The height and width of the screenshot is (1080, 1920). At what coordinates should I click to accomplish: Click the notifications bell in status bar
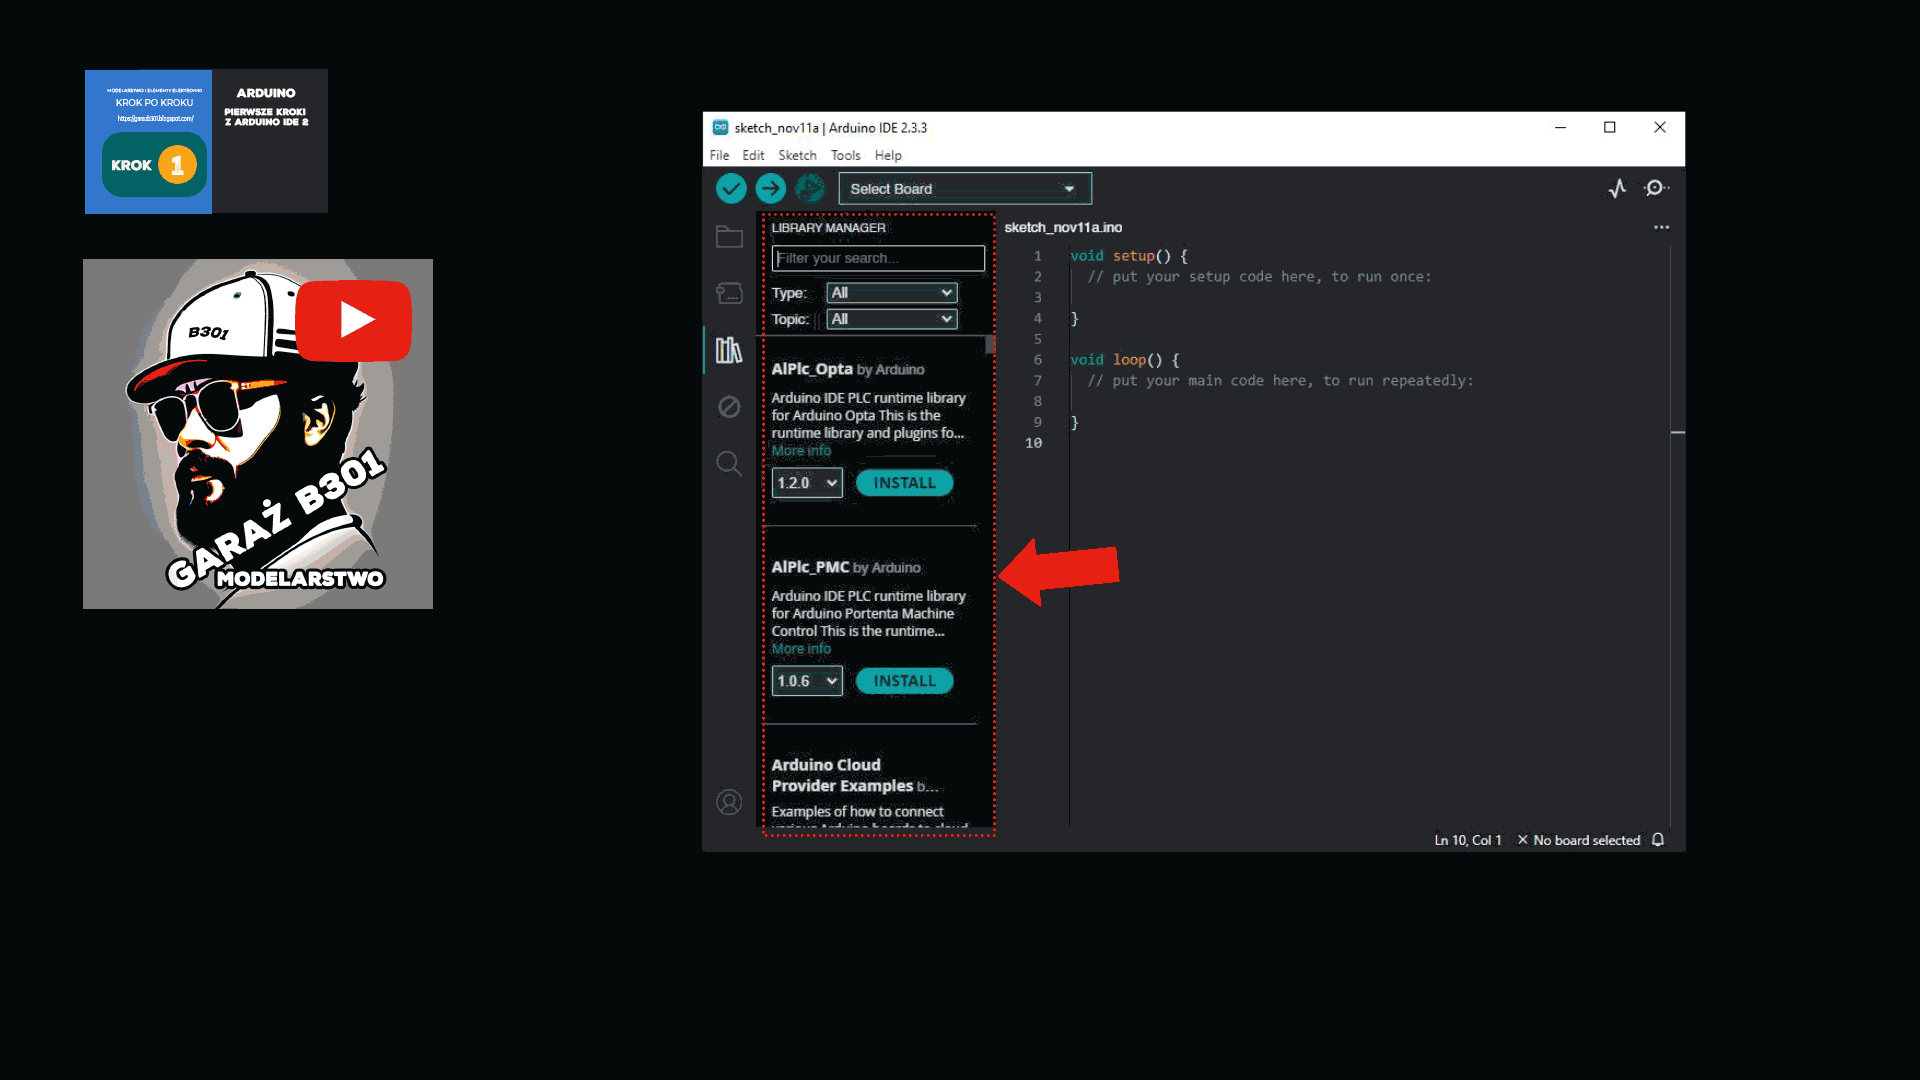pyautogui.click(x=1658, y=840)
